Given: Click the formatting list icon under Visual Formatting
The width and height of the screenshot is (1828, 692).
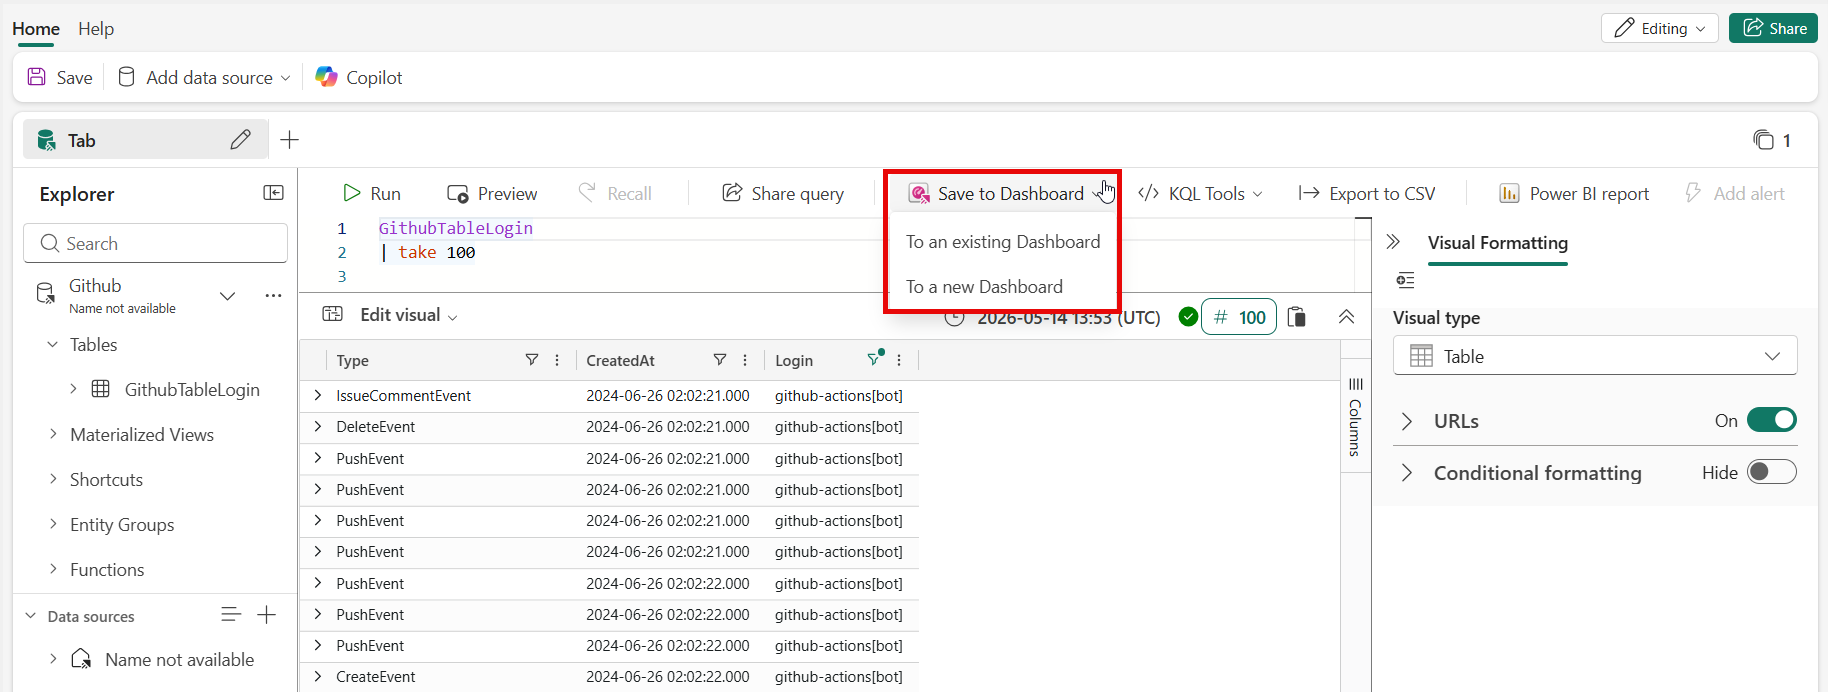Looking at the screenshot, I should point(1405,280).
